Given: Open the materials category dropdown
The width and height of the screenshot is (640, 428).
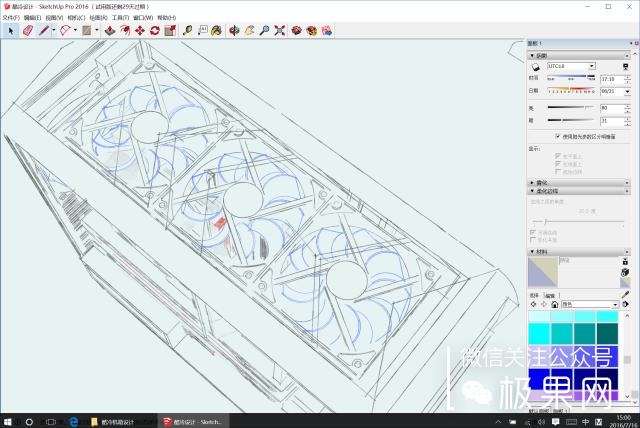Looking at the screenshot, I should [614, 304].
